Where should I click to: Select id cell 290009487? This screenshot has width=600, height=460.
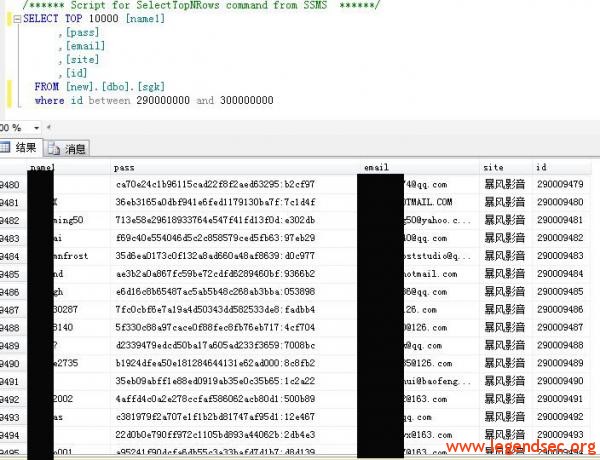tap(560, 327)
